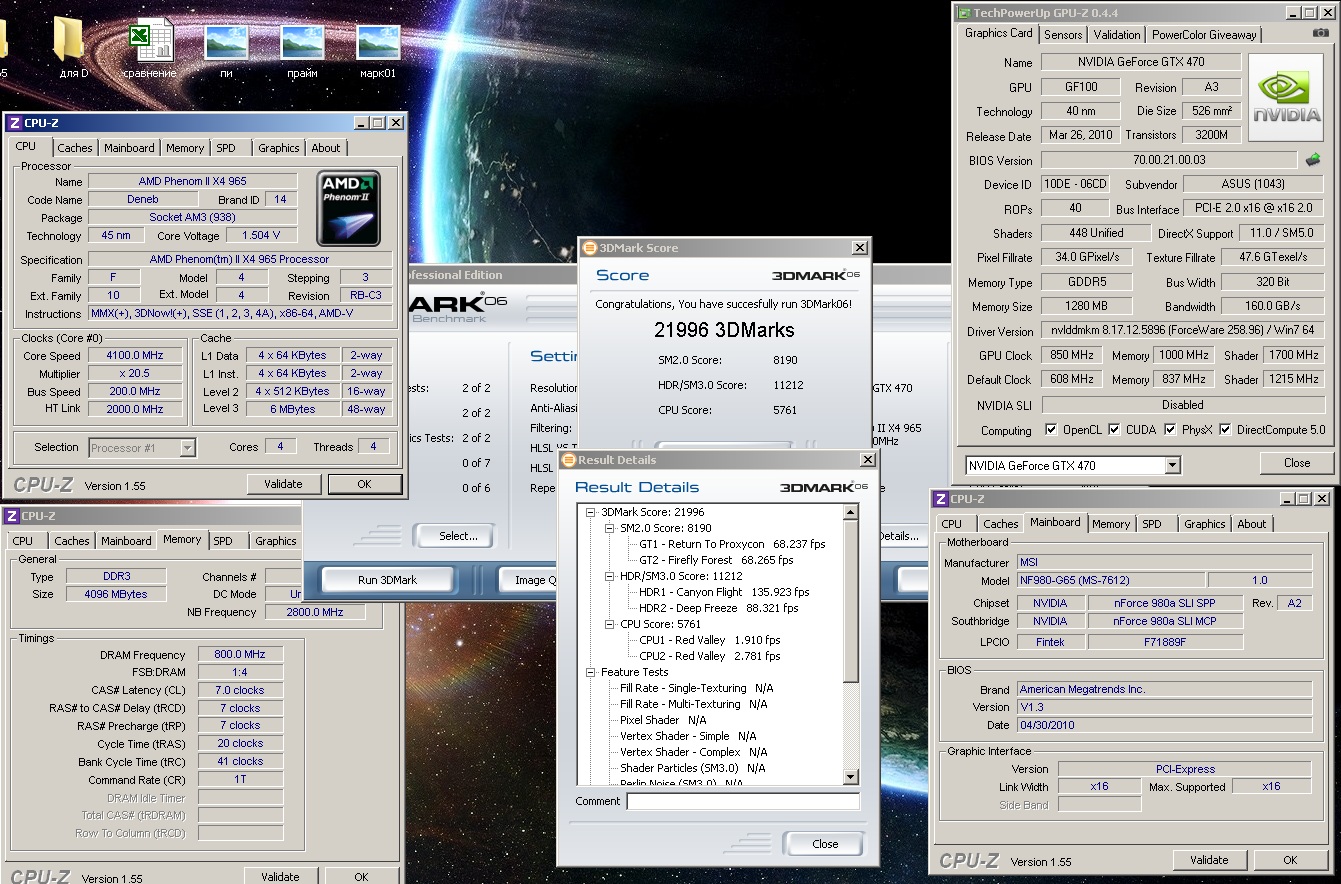Viewport: 1341px width, 884px height.
Task: Open the About tab in the CPU-Z processor window
Action: coord(326,147)
